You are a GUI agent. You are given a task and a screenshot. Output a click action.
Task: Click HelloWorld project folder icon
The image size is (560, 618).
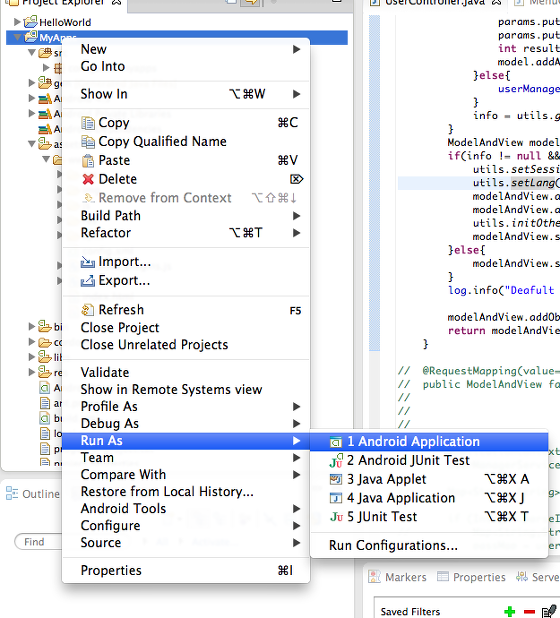coord(30,22)
